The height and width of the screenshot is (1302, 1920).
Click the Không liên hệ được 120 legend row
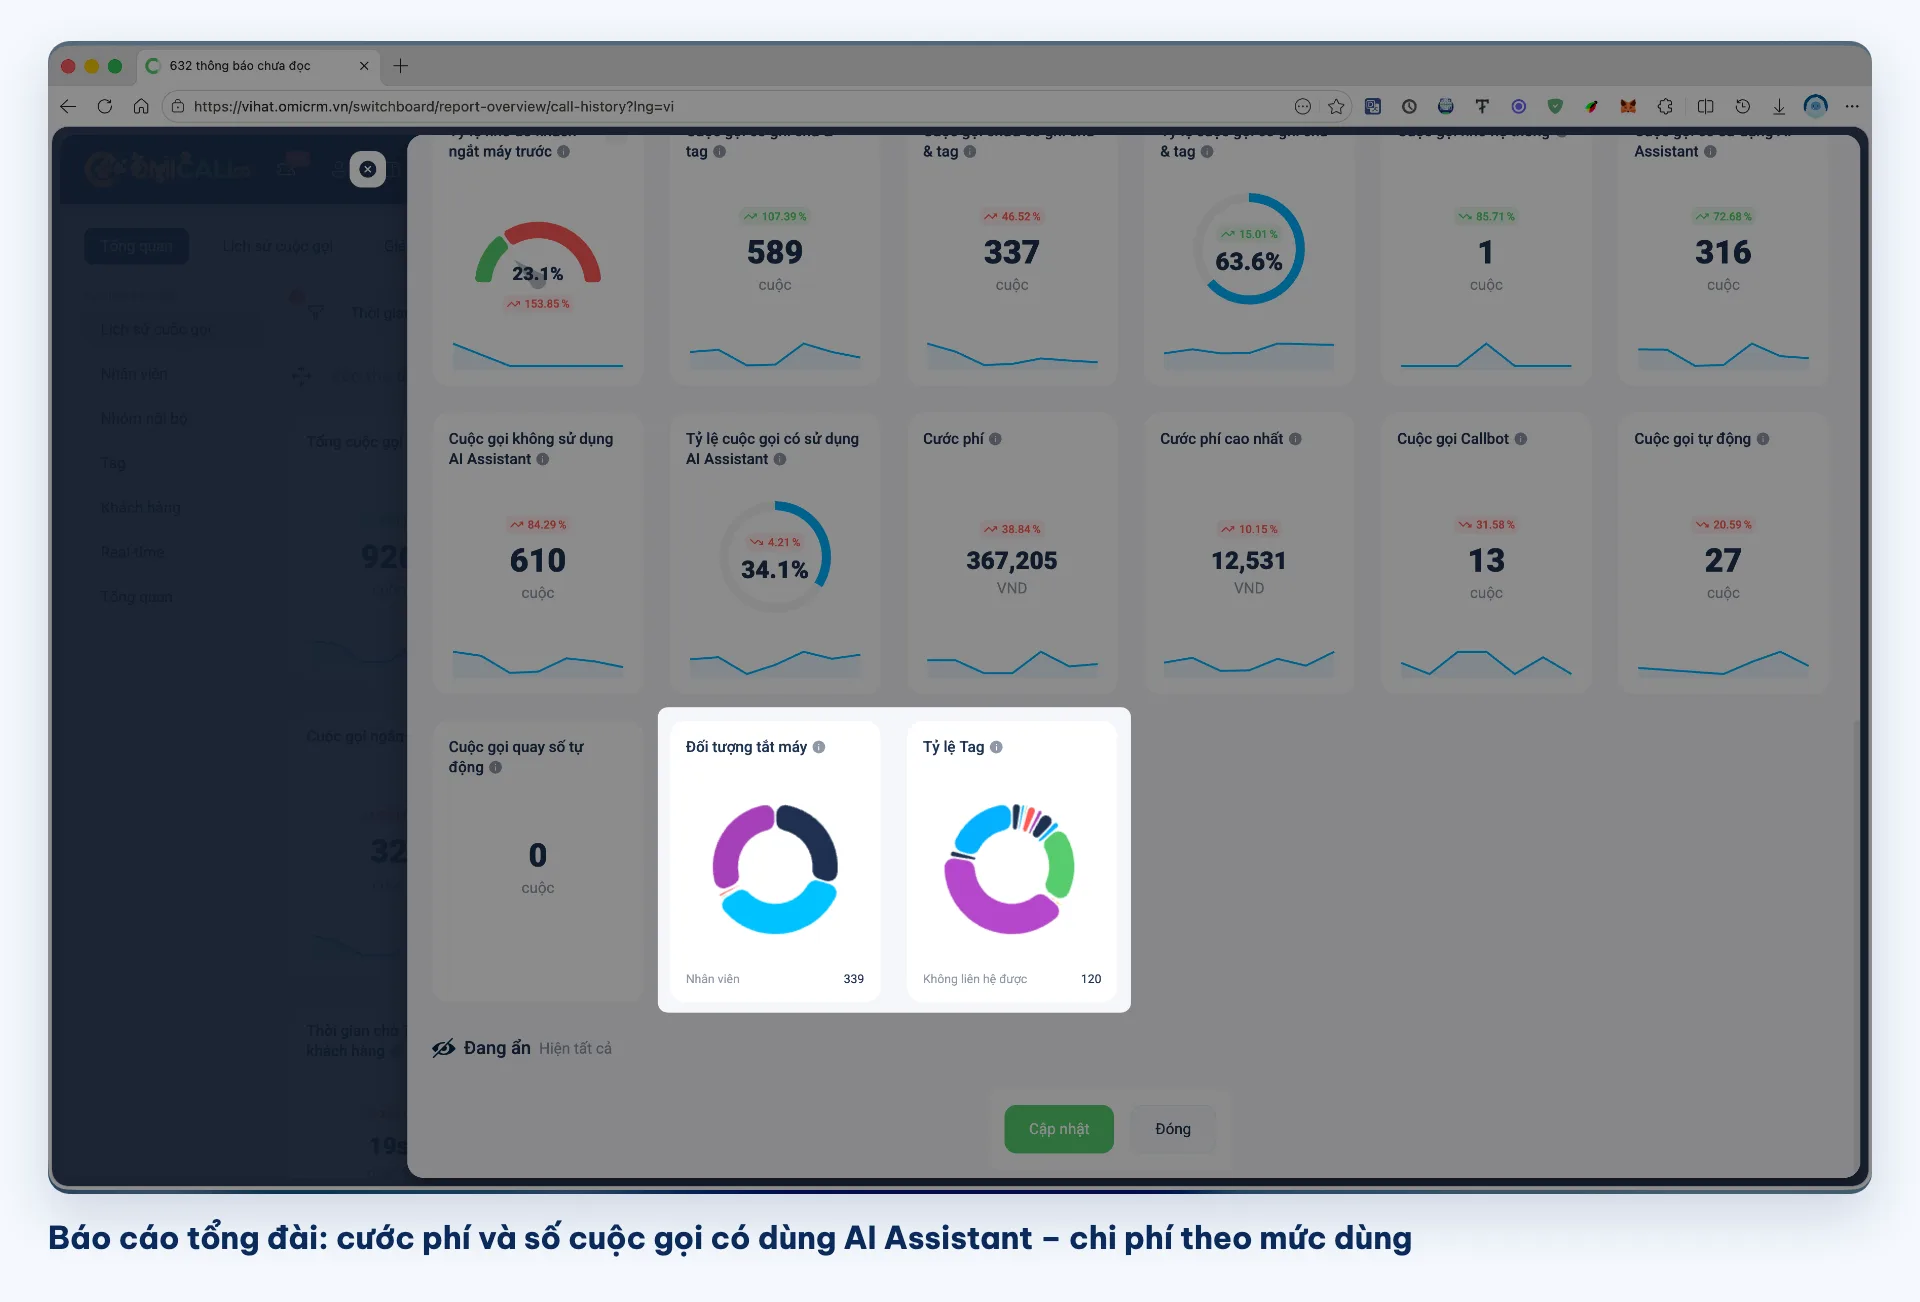point(1012,979)
